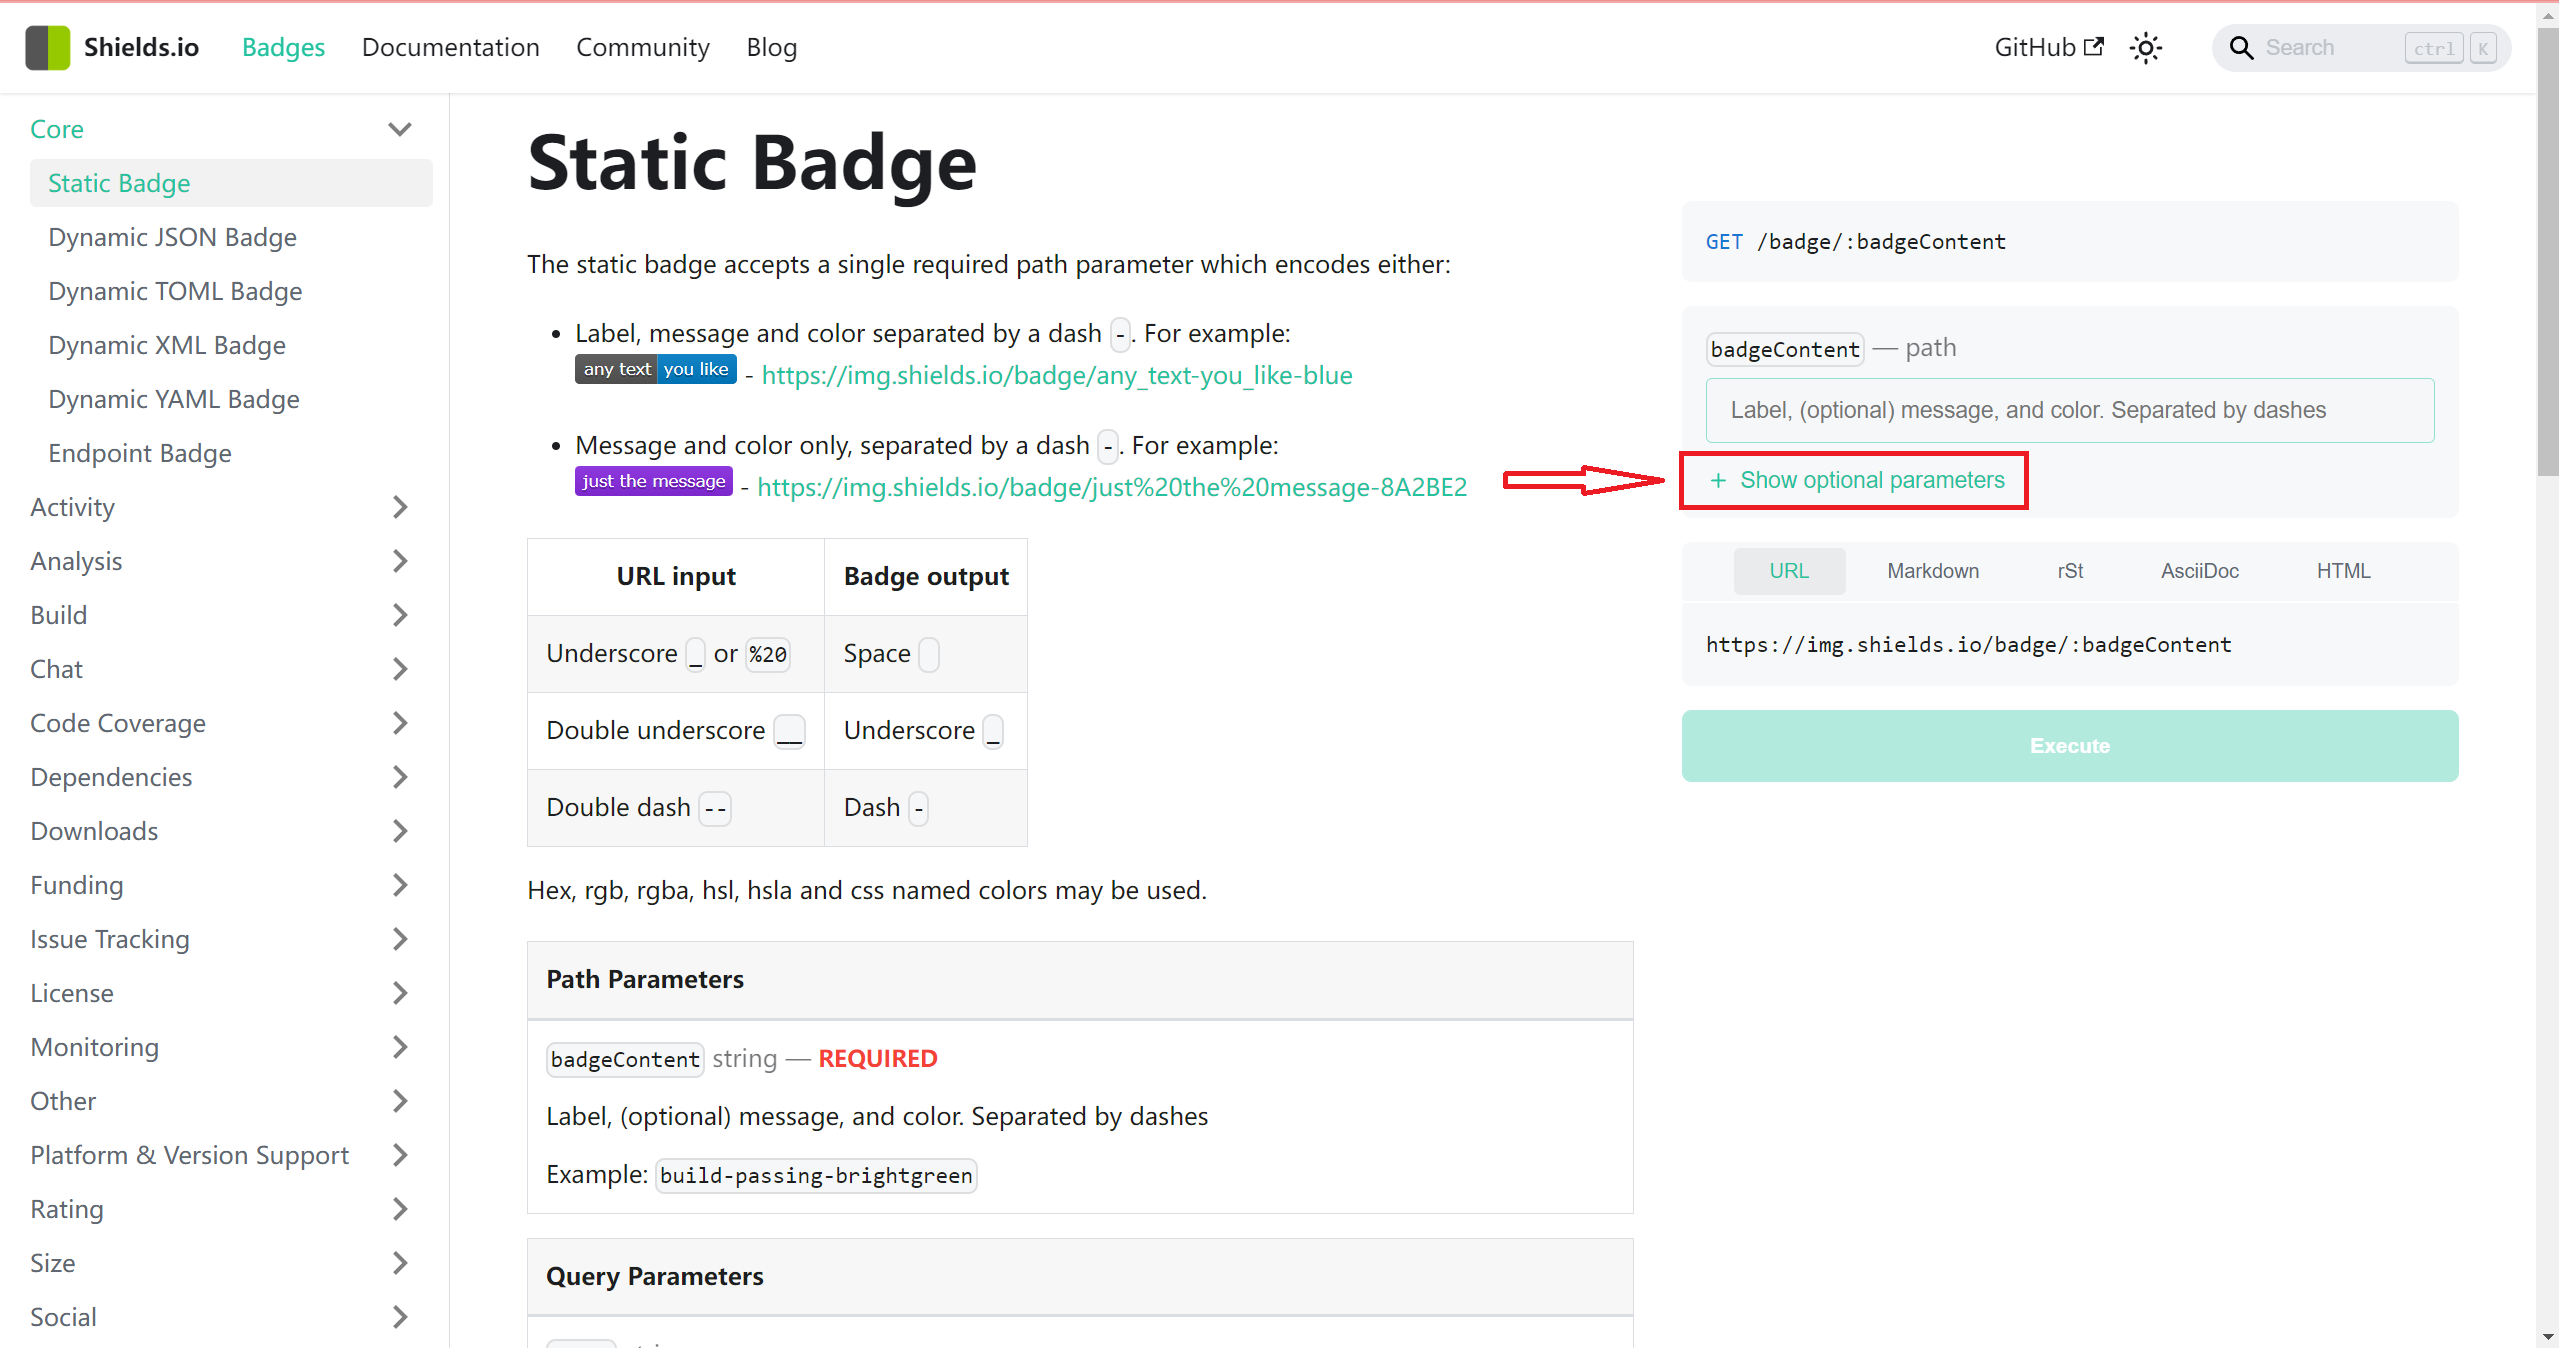Expand Platform & Version Support chevron
Image resolution: width=2559 pixels, height=1348 pixels.
(x=399, y=1155)
